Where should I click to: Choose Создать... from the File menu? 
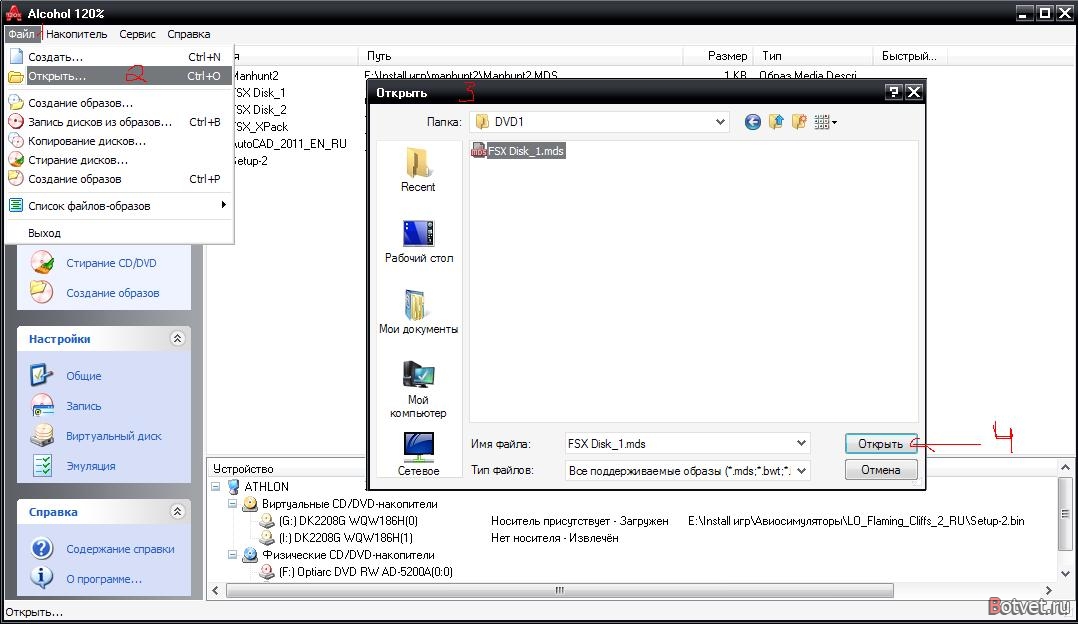click(119, 57)
